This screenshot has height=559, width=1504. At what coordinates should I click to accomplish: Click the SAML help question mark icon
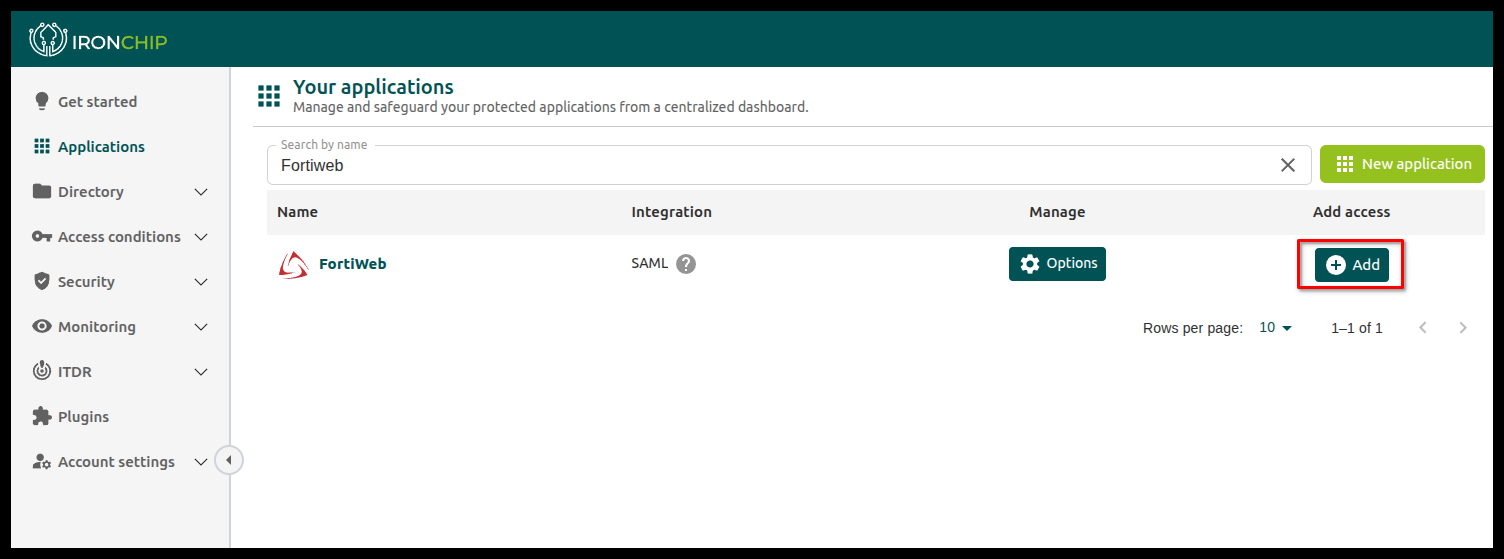click(x=686, y=264)
